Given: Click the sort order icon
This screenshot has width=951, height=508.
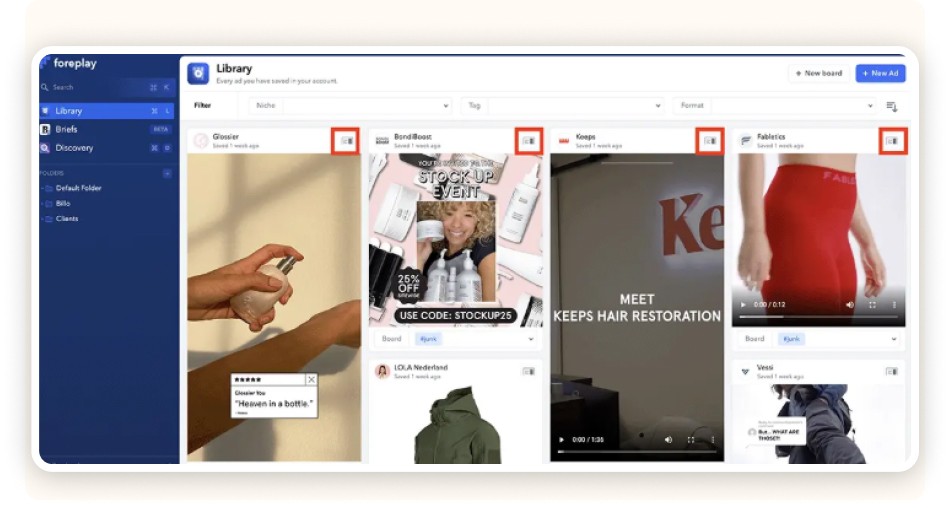Looking at the screenshot, I should [892, 106].
